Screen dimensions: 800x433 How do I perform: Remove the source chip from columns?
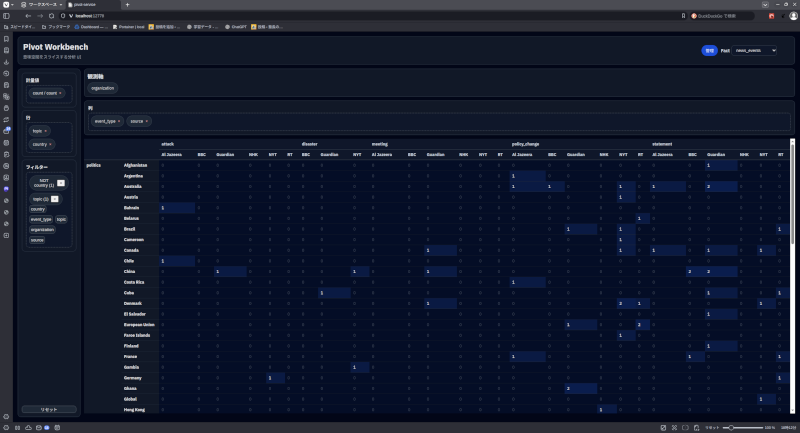click(147, 121)
